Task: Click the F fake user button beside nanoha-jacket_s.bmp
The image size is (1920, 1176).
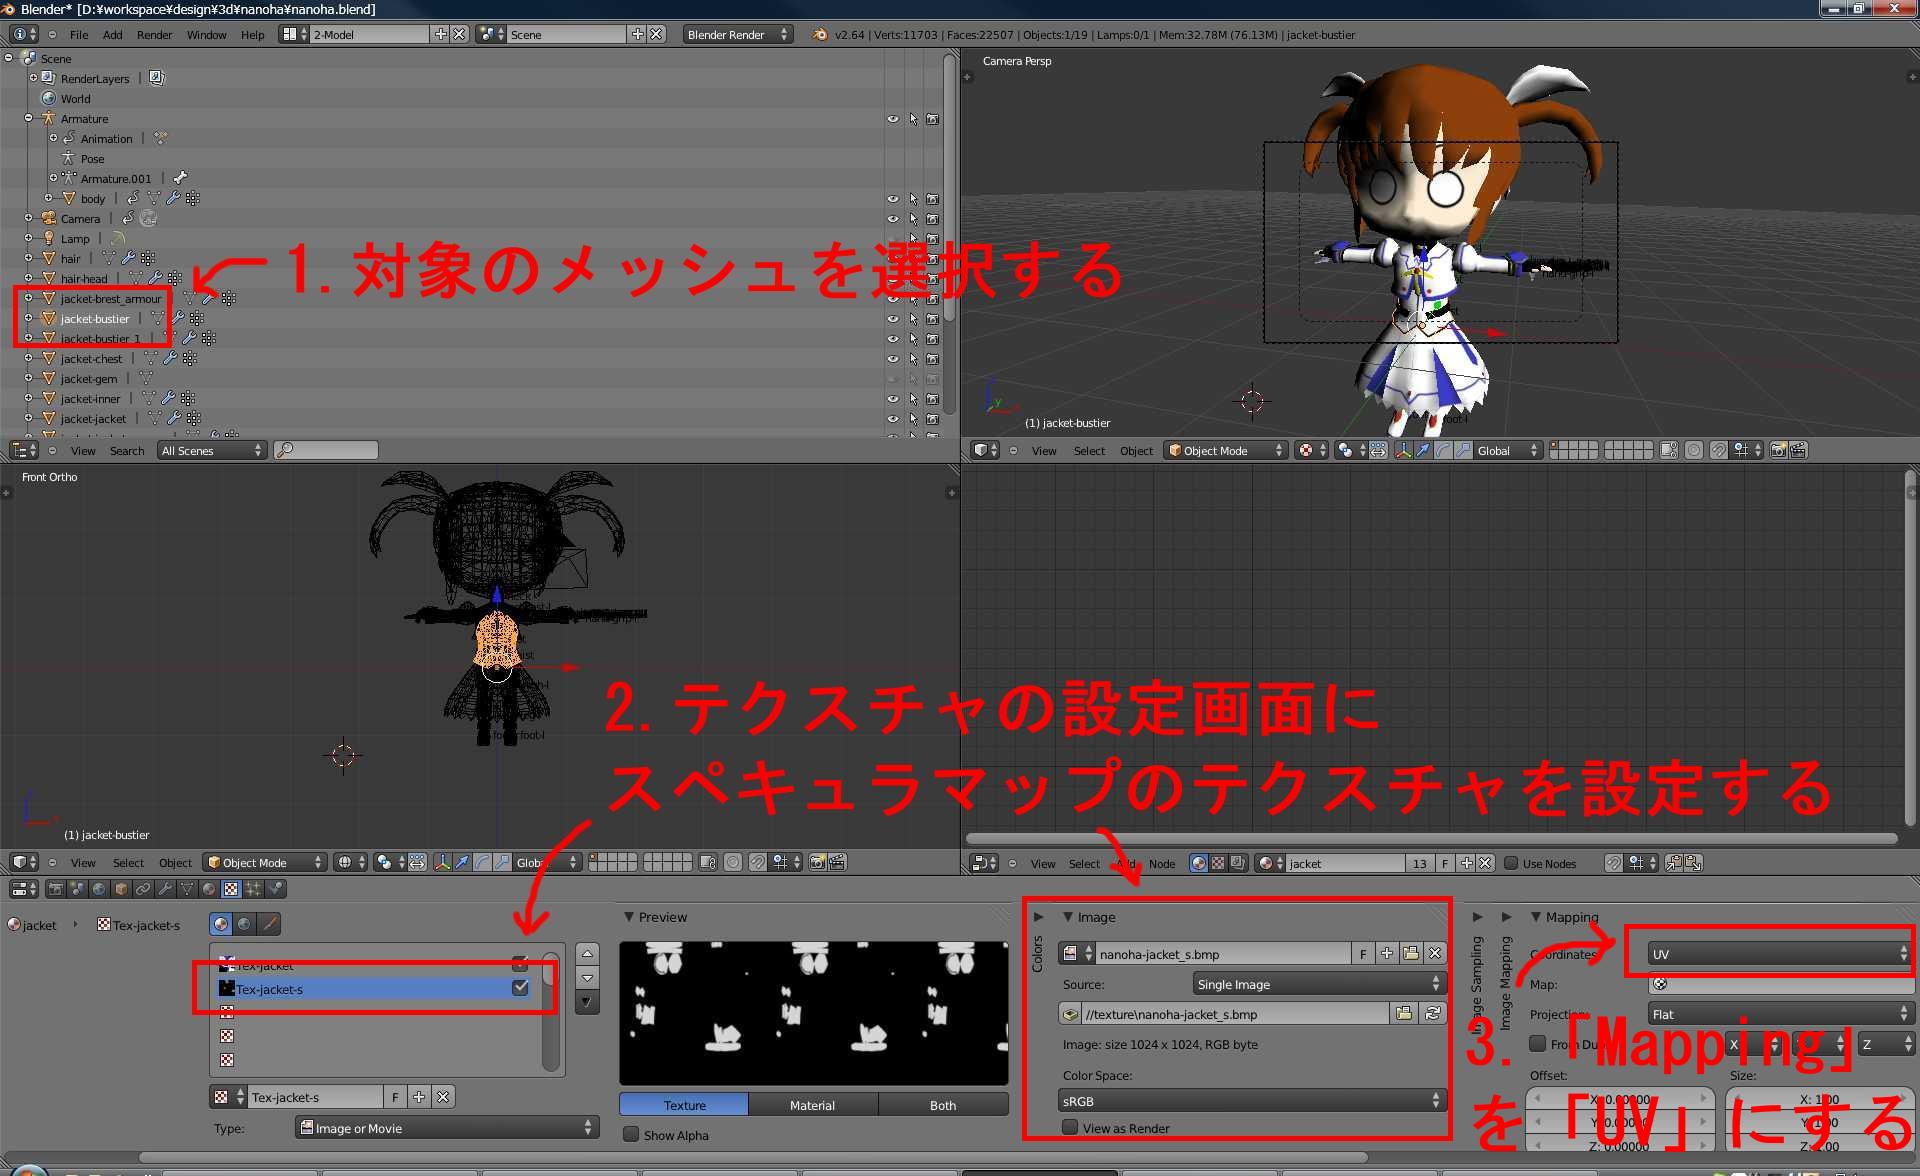Action: 1362,953
